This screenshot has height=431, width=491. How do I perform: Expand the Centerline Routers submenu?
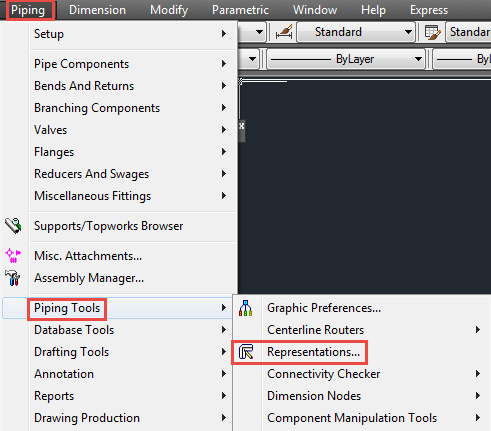[374, 330]
